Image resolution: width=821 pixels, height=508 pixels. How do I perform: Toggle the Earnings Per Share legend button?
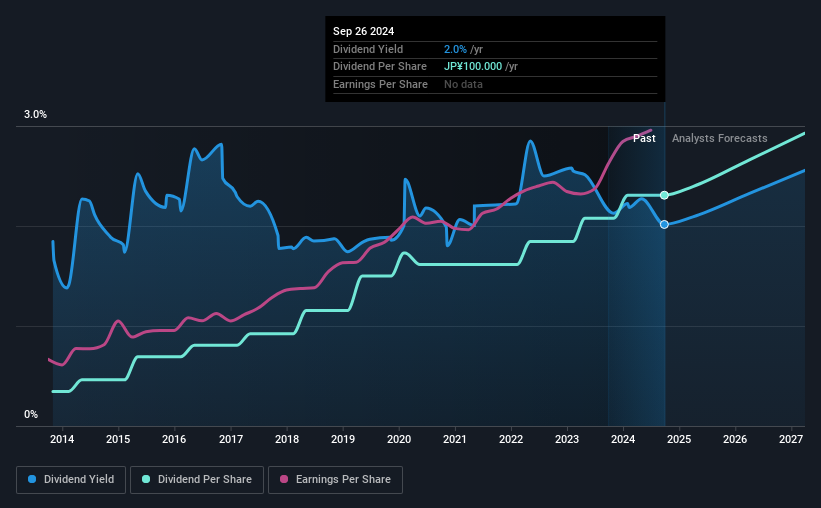[335, 480]
